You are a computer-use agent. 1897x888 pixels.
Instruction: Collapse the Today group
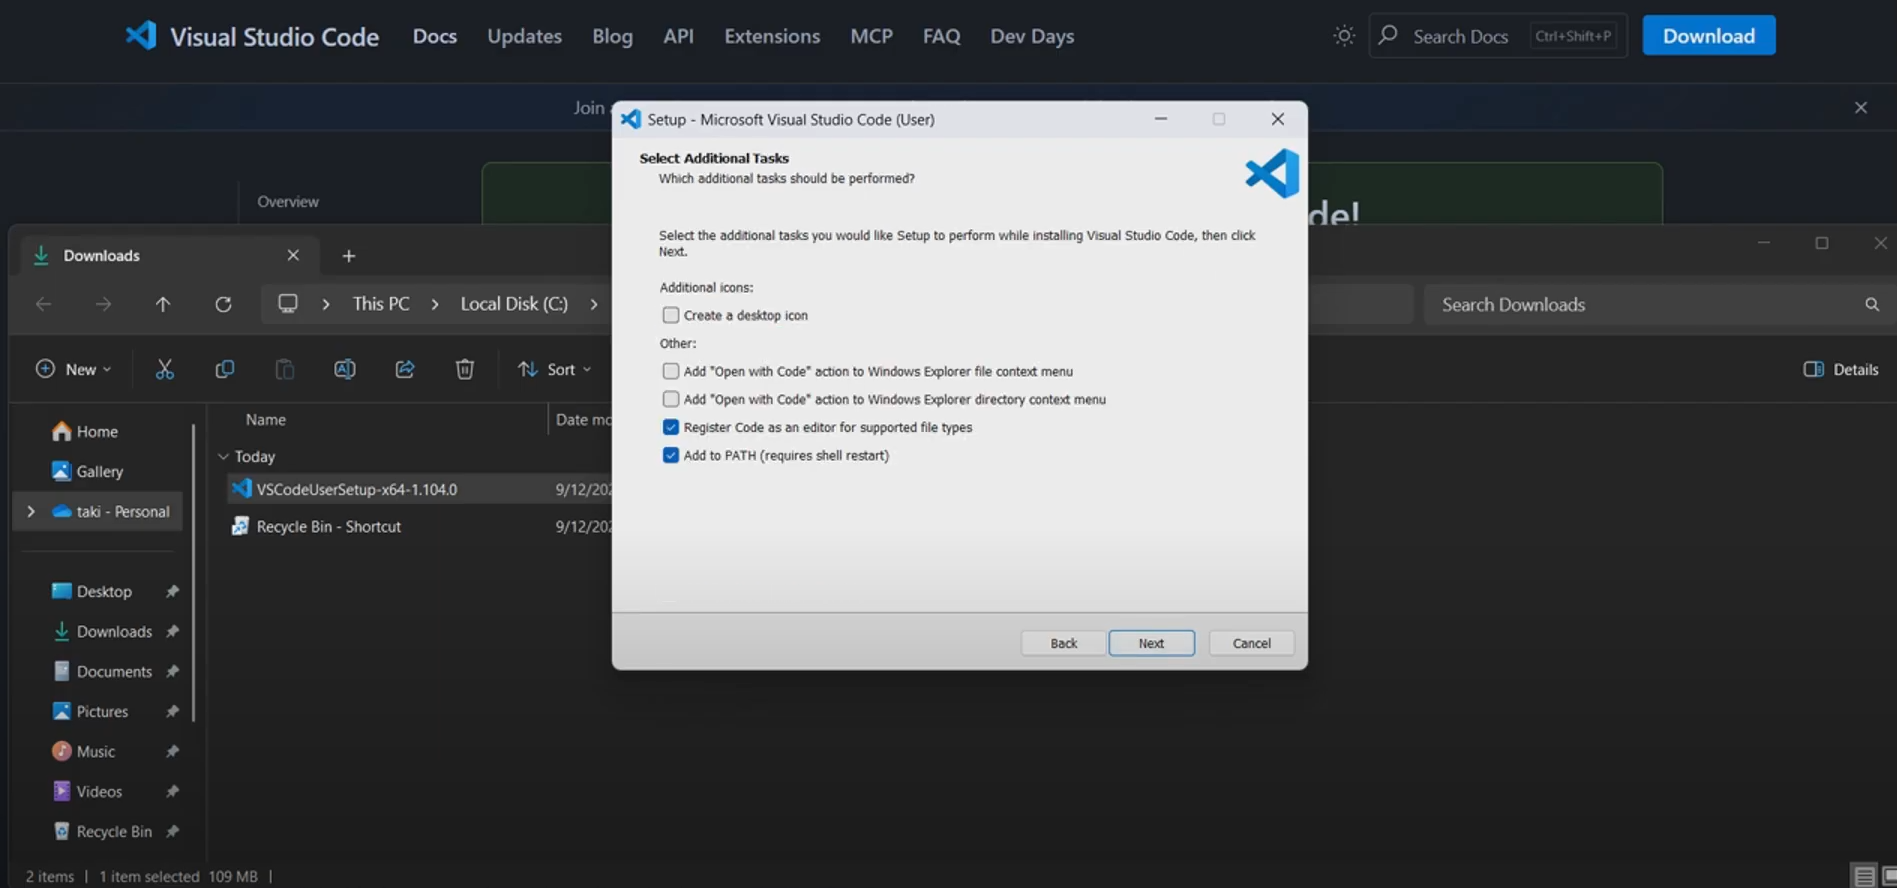click(x=223, y=456)
